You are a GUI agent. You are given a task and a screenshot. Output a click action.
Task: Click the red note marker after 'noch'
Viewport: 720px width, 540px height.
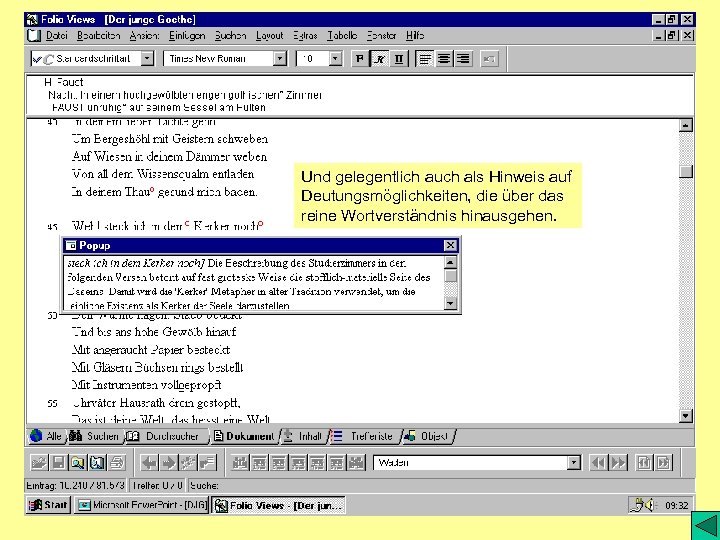coord(260,224)
